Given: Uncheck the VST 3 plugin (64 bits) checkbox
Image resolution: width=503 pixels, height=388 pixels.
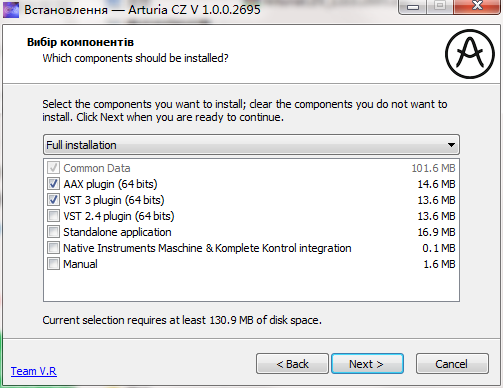Looking at the screenshot, I should click(53, 200).
